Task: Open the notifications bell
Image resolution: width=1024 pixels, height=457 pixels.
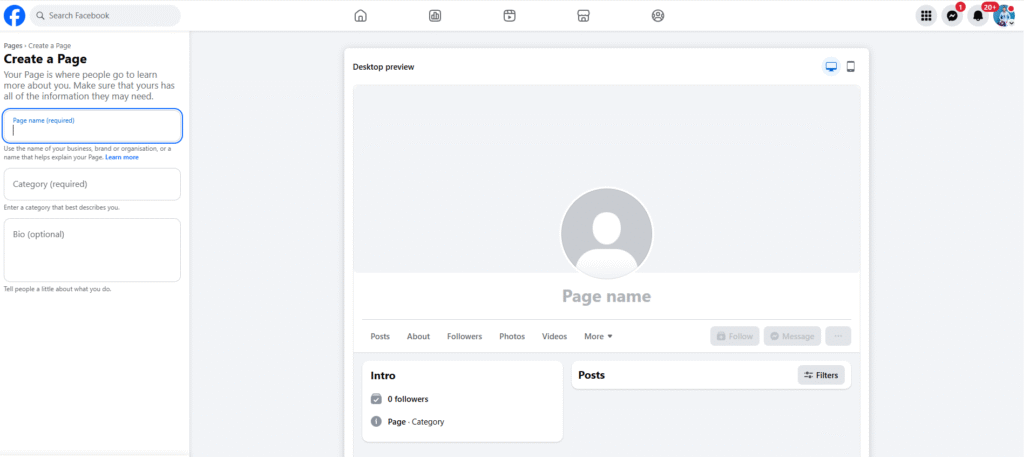Action: pos(978,16)
